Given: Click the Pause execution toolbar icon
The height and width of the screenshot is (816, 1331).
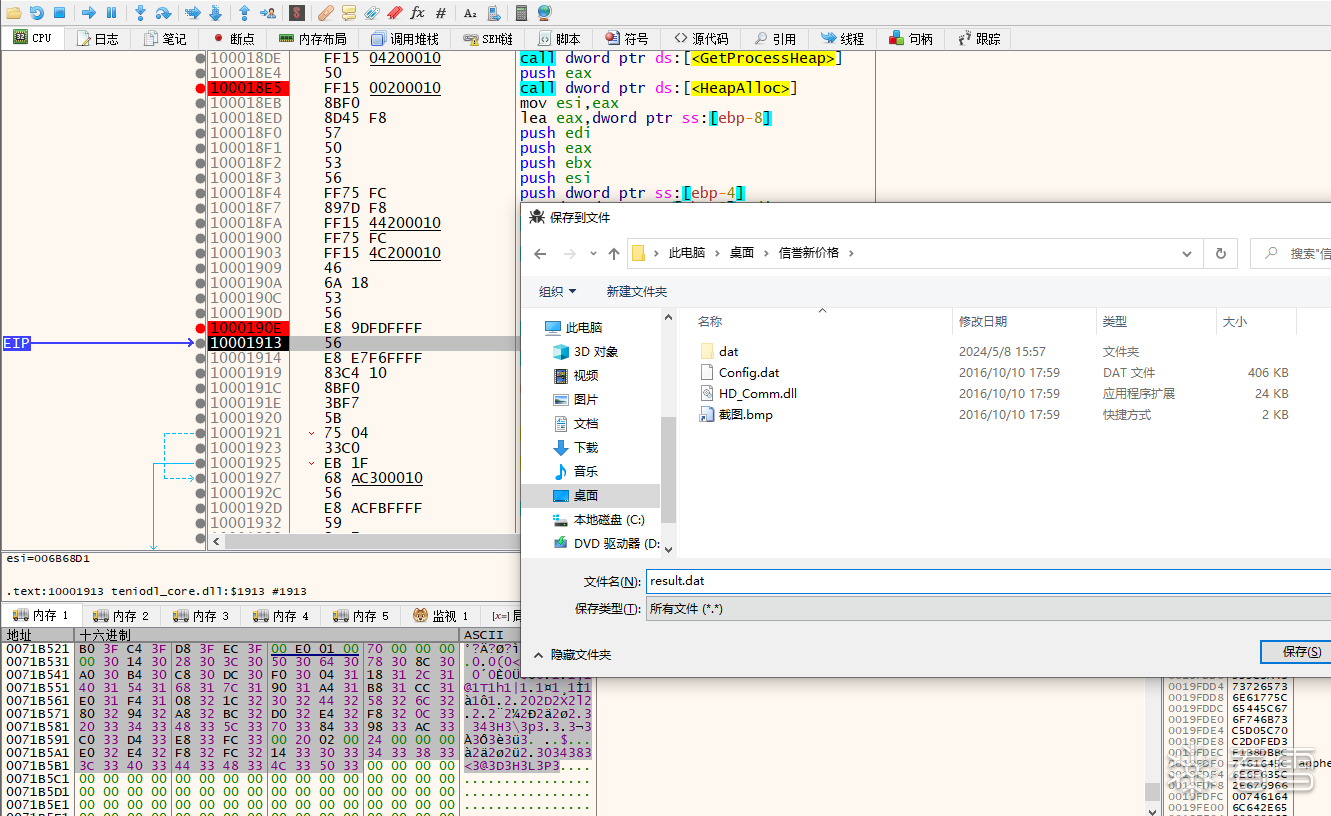Looking at the screenshot, I should coord(111,13).
